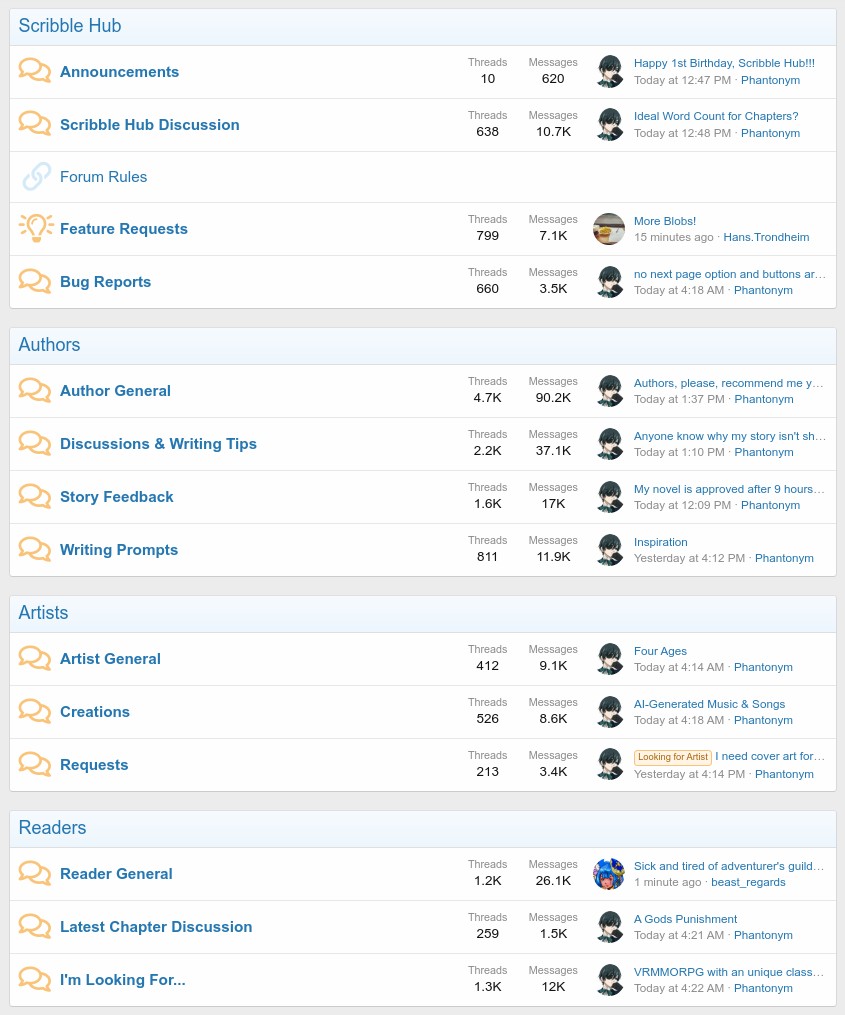Open the "I'm Looking For..." forum
Image resolution: width=845 pixels, height=1015 pixels.
pos(122,980)
